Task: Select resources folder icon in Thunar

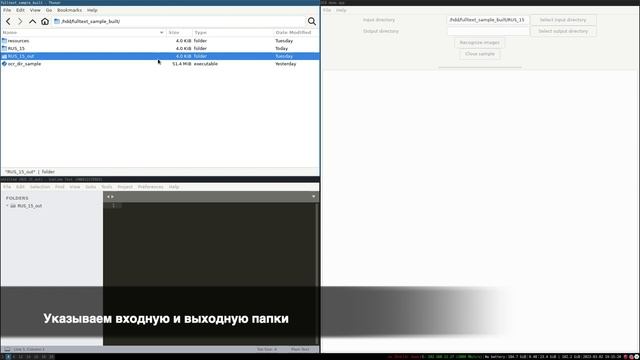Action: pyautogui.click(x=4, y=41)
